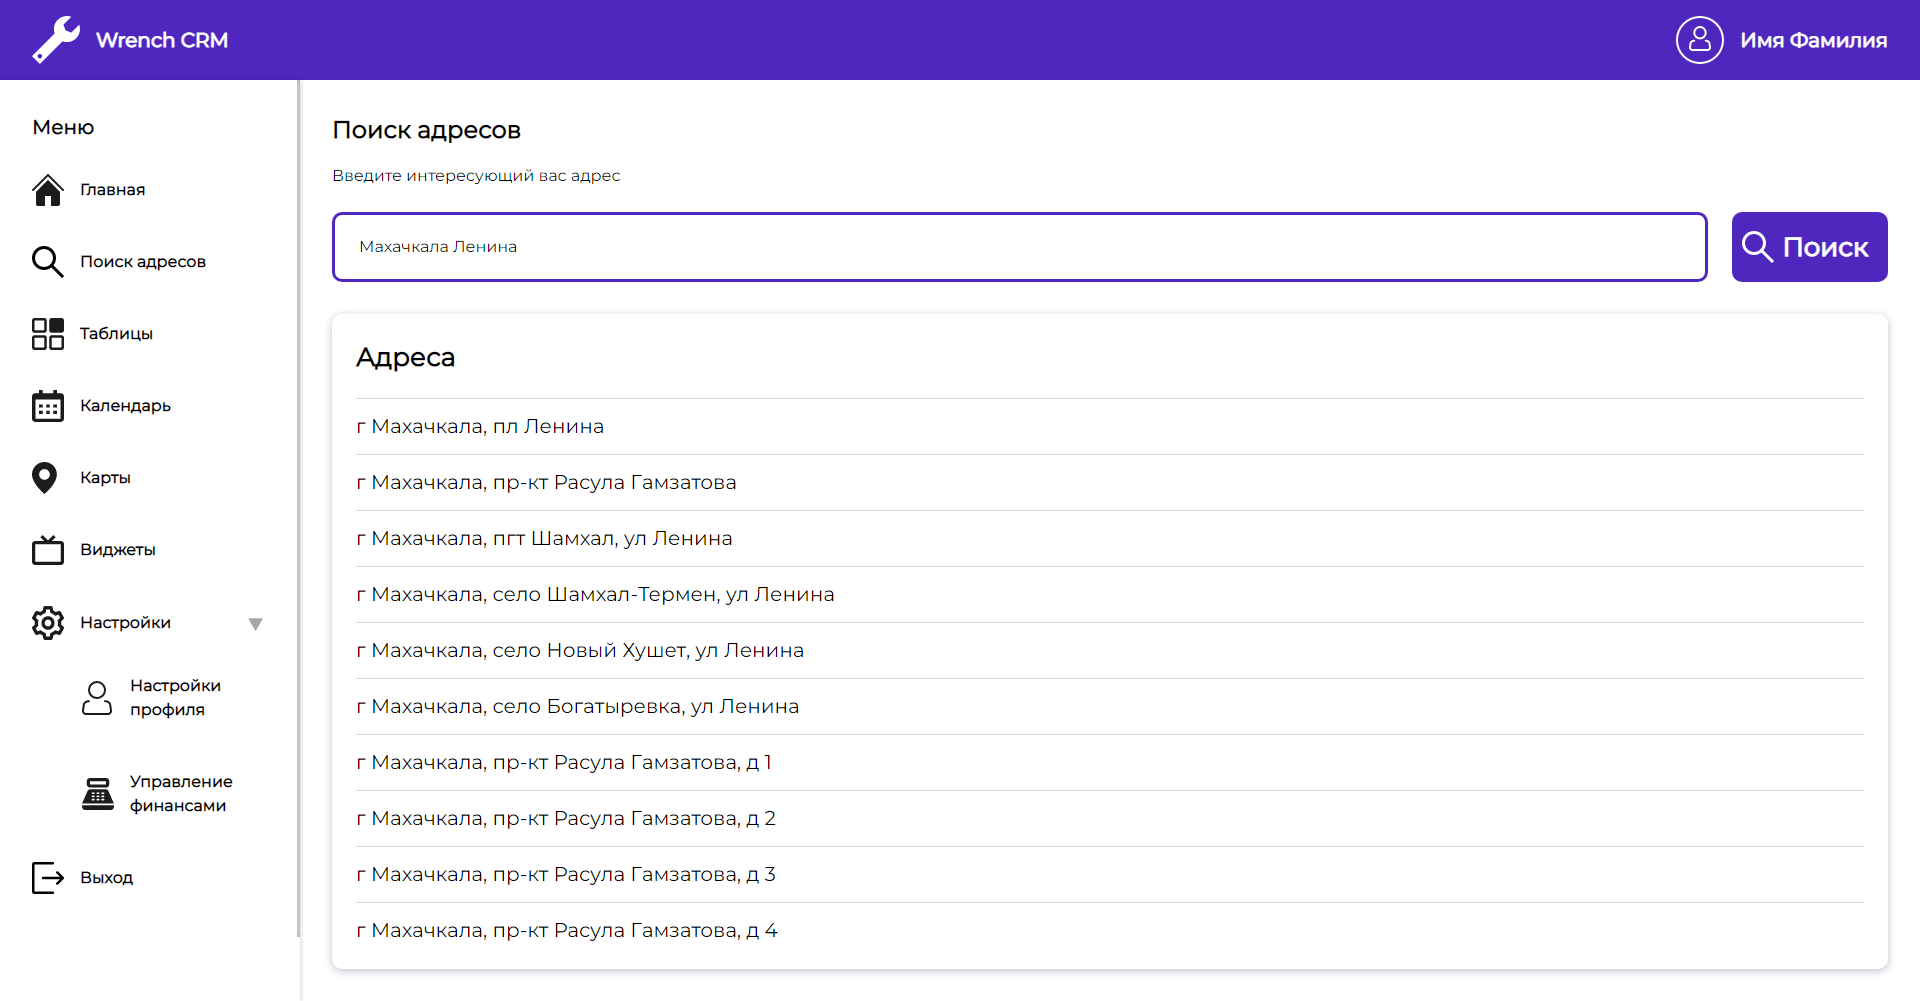The image size is (1920, 1001).
Task: Select the Главная home icon
Action: 48,189
